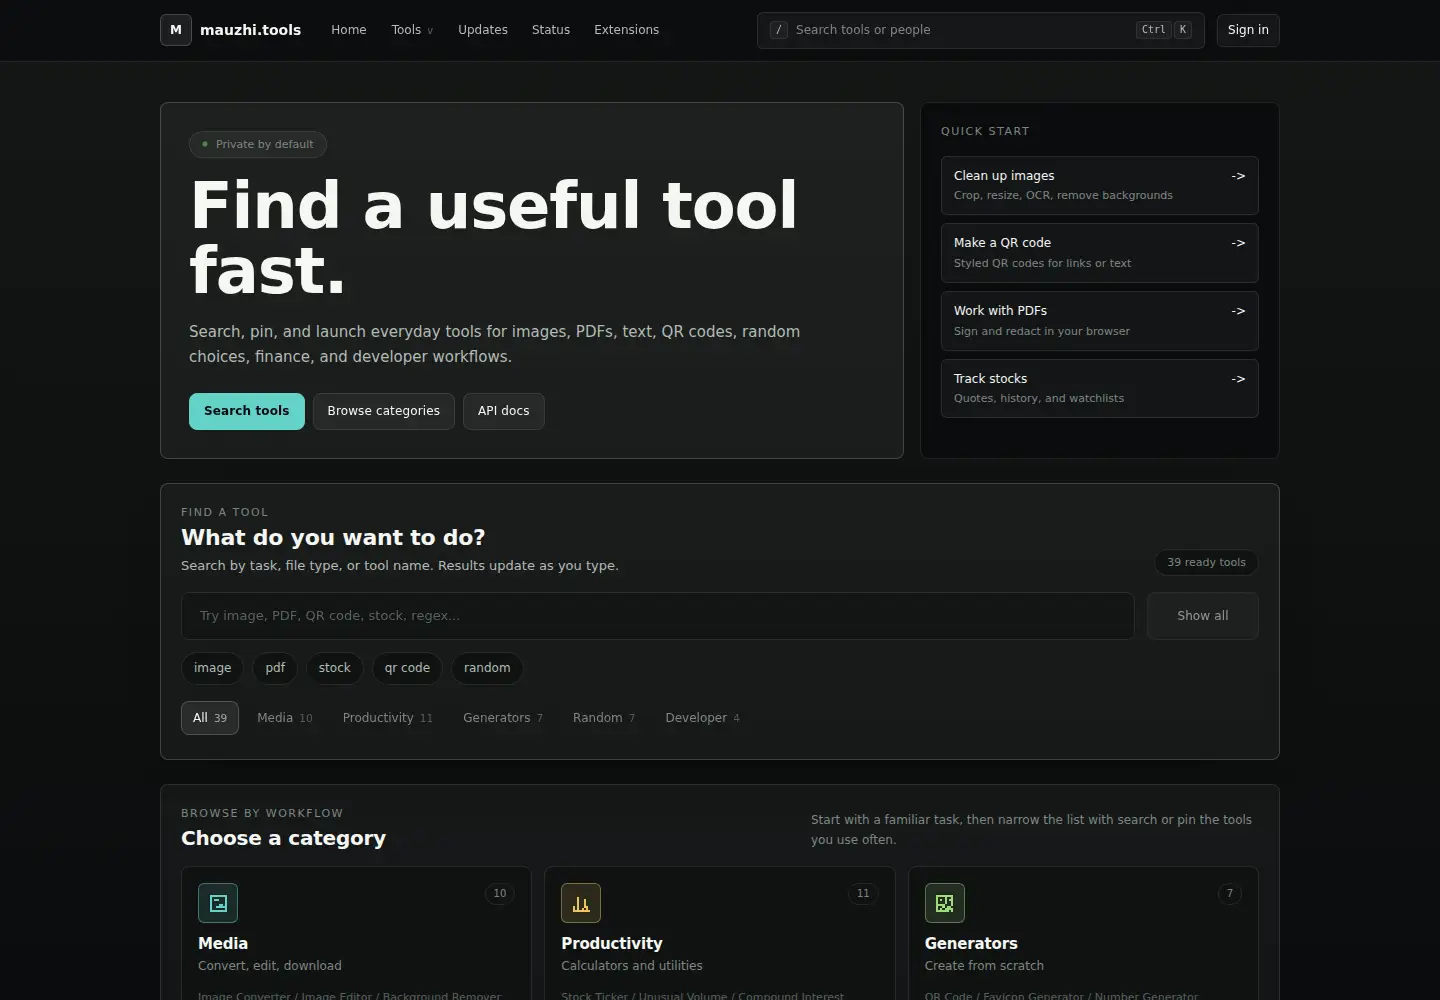This screenshot has width=1440, height=1000.
Task: Click the teal Search tools button
Action: [x=247, y=411]
